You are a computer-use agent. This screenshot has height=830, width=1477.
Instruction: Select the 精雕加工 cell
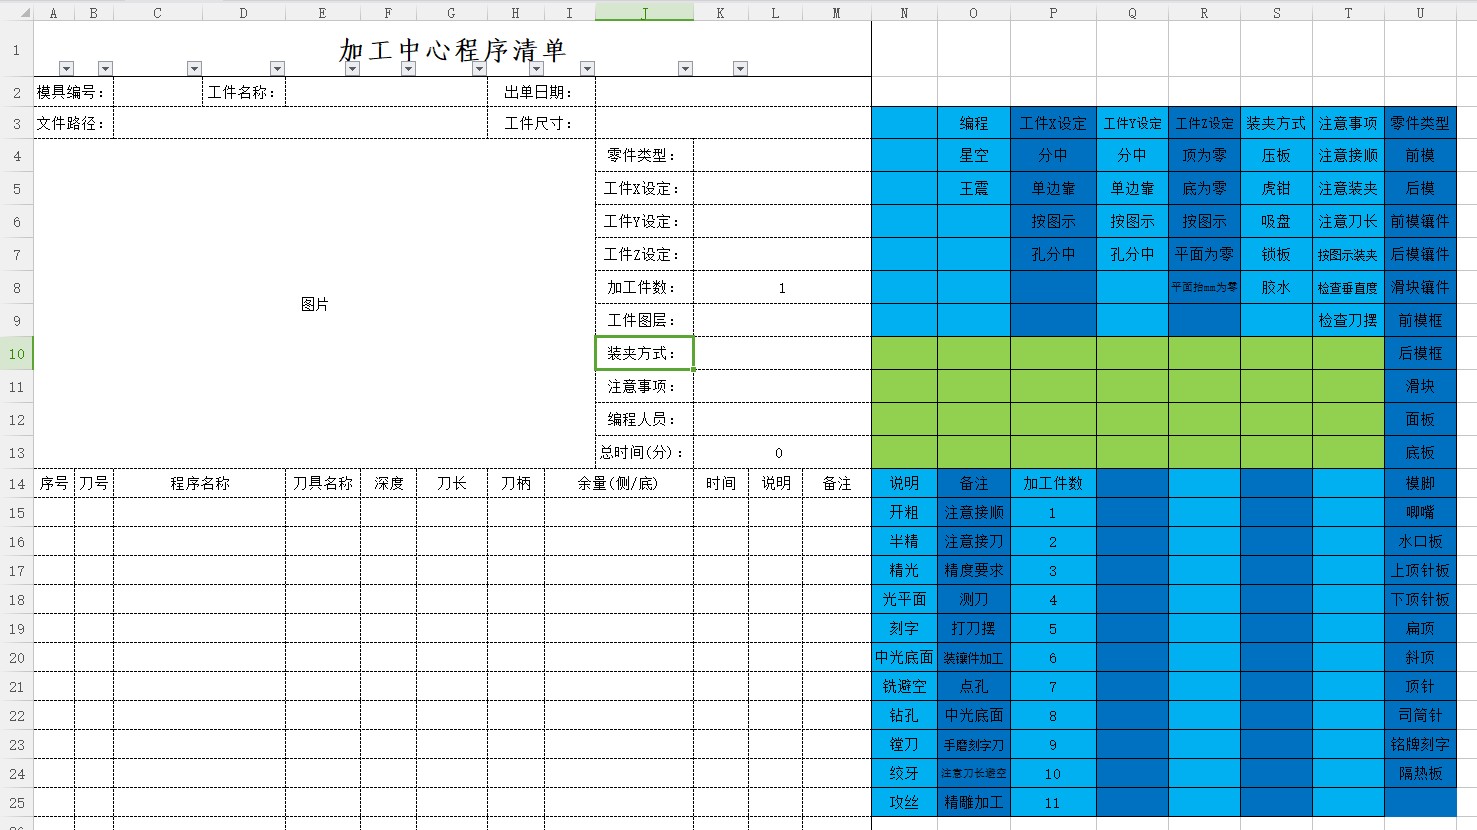974,802
